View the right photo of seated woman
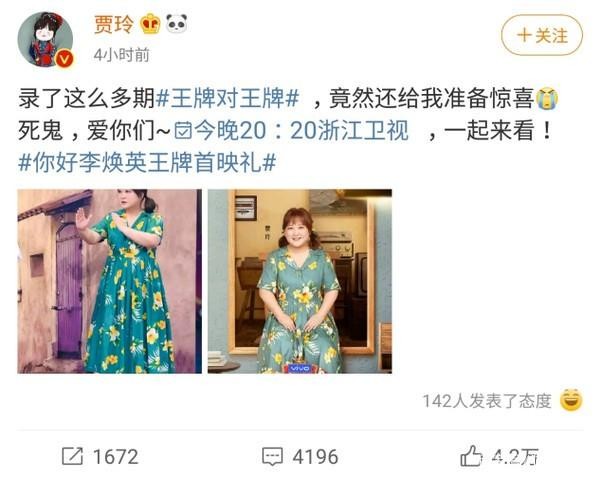 point(300,281)
